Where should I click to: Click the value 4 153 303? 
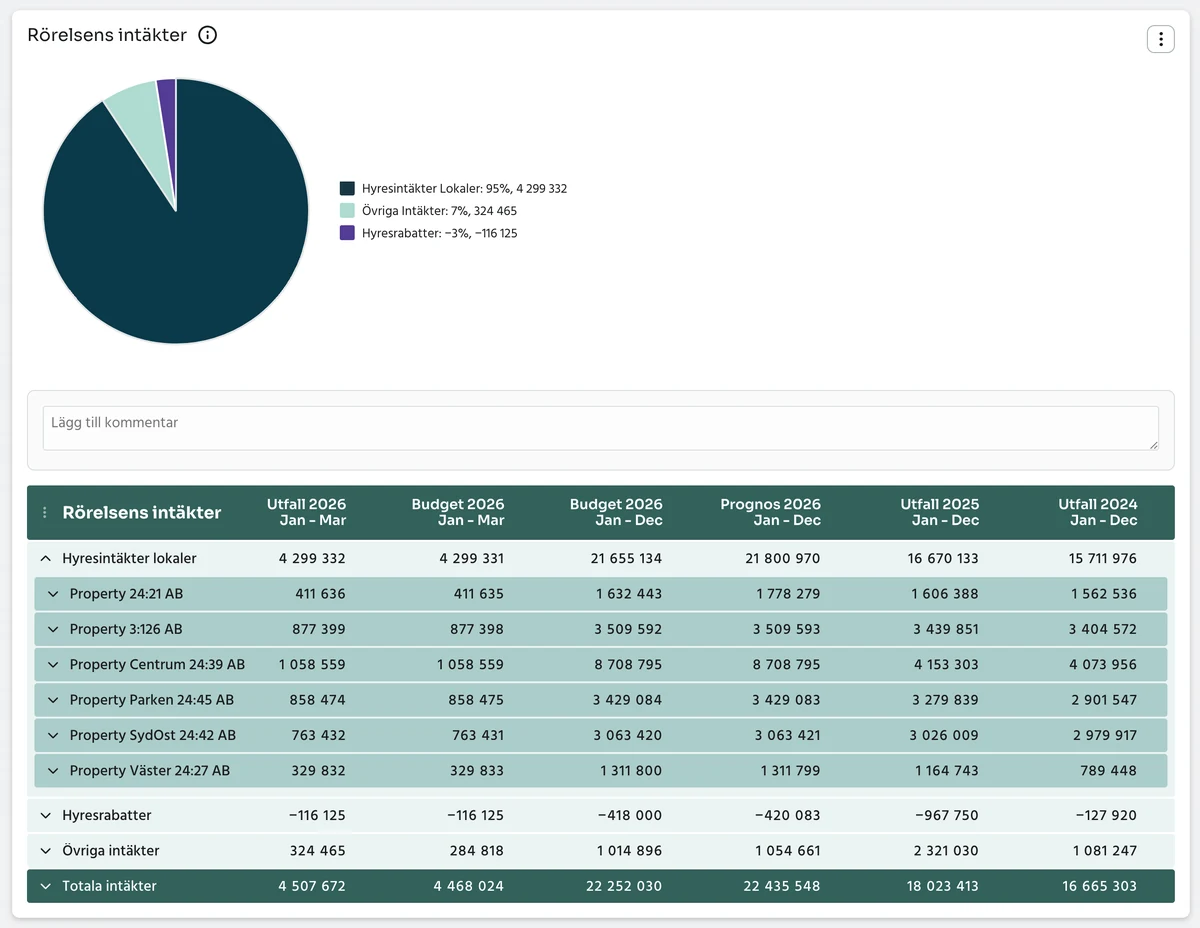pyautogui.click(x=945, y=664)
